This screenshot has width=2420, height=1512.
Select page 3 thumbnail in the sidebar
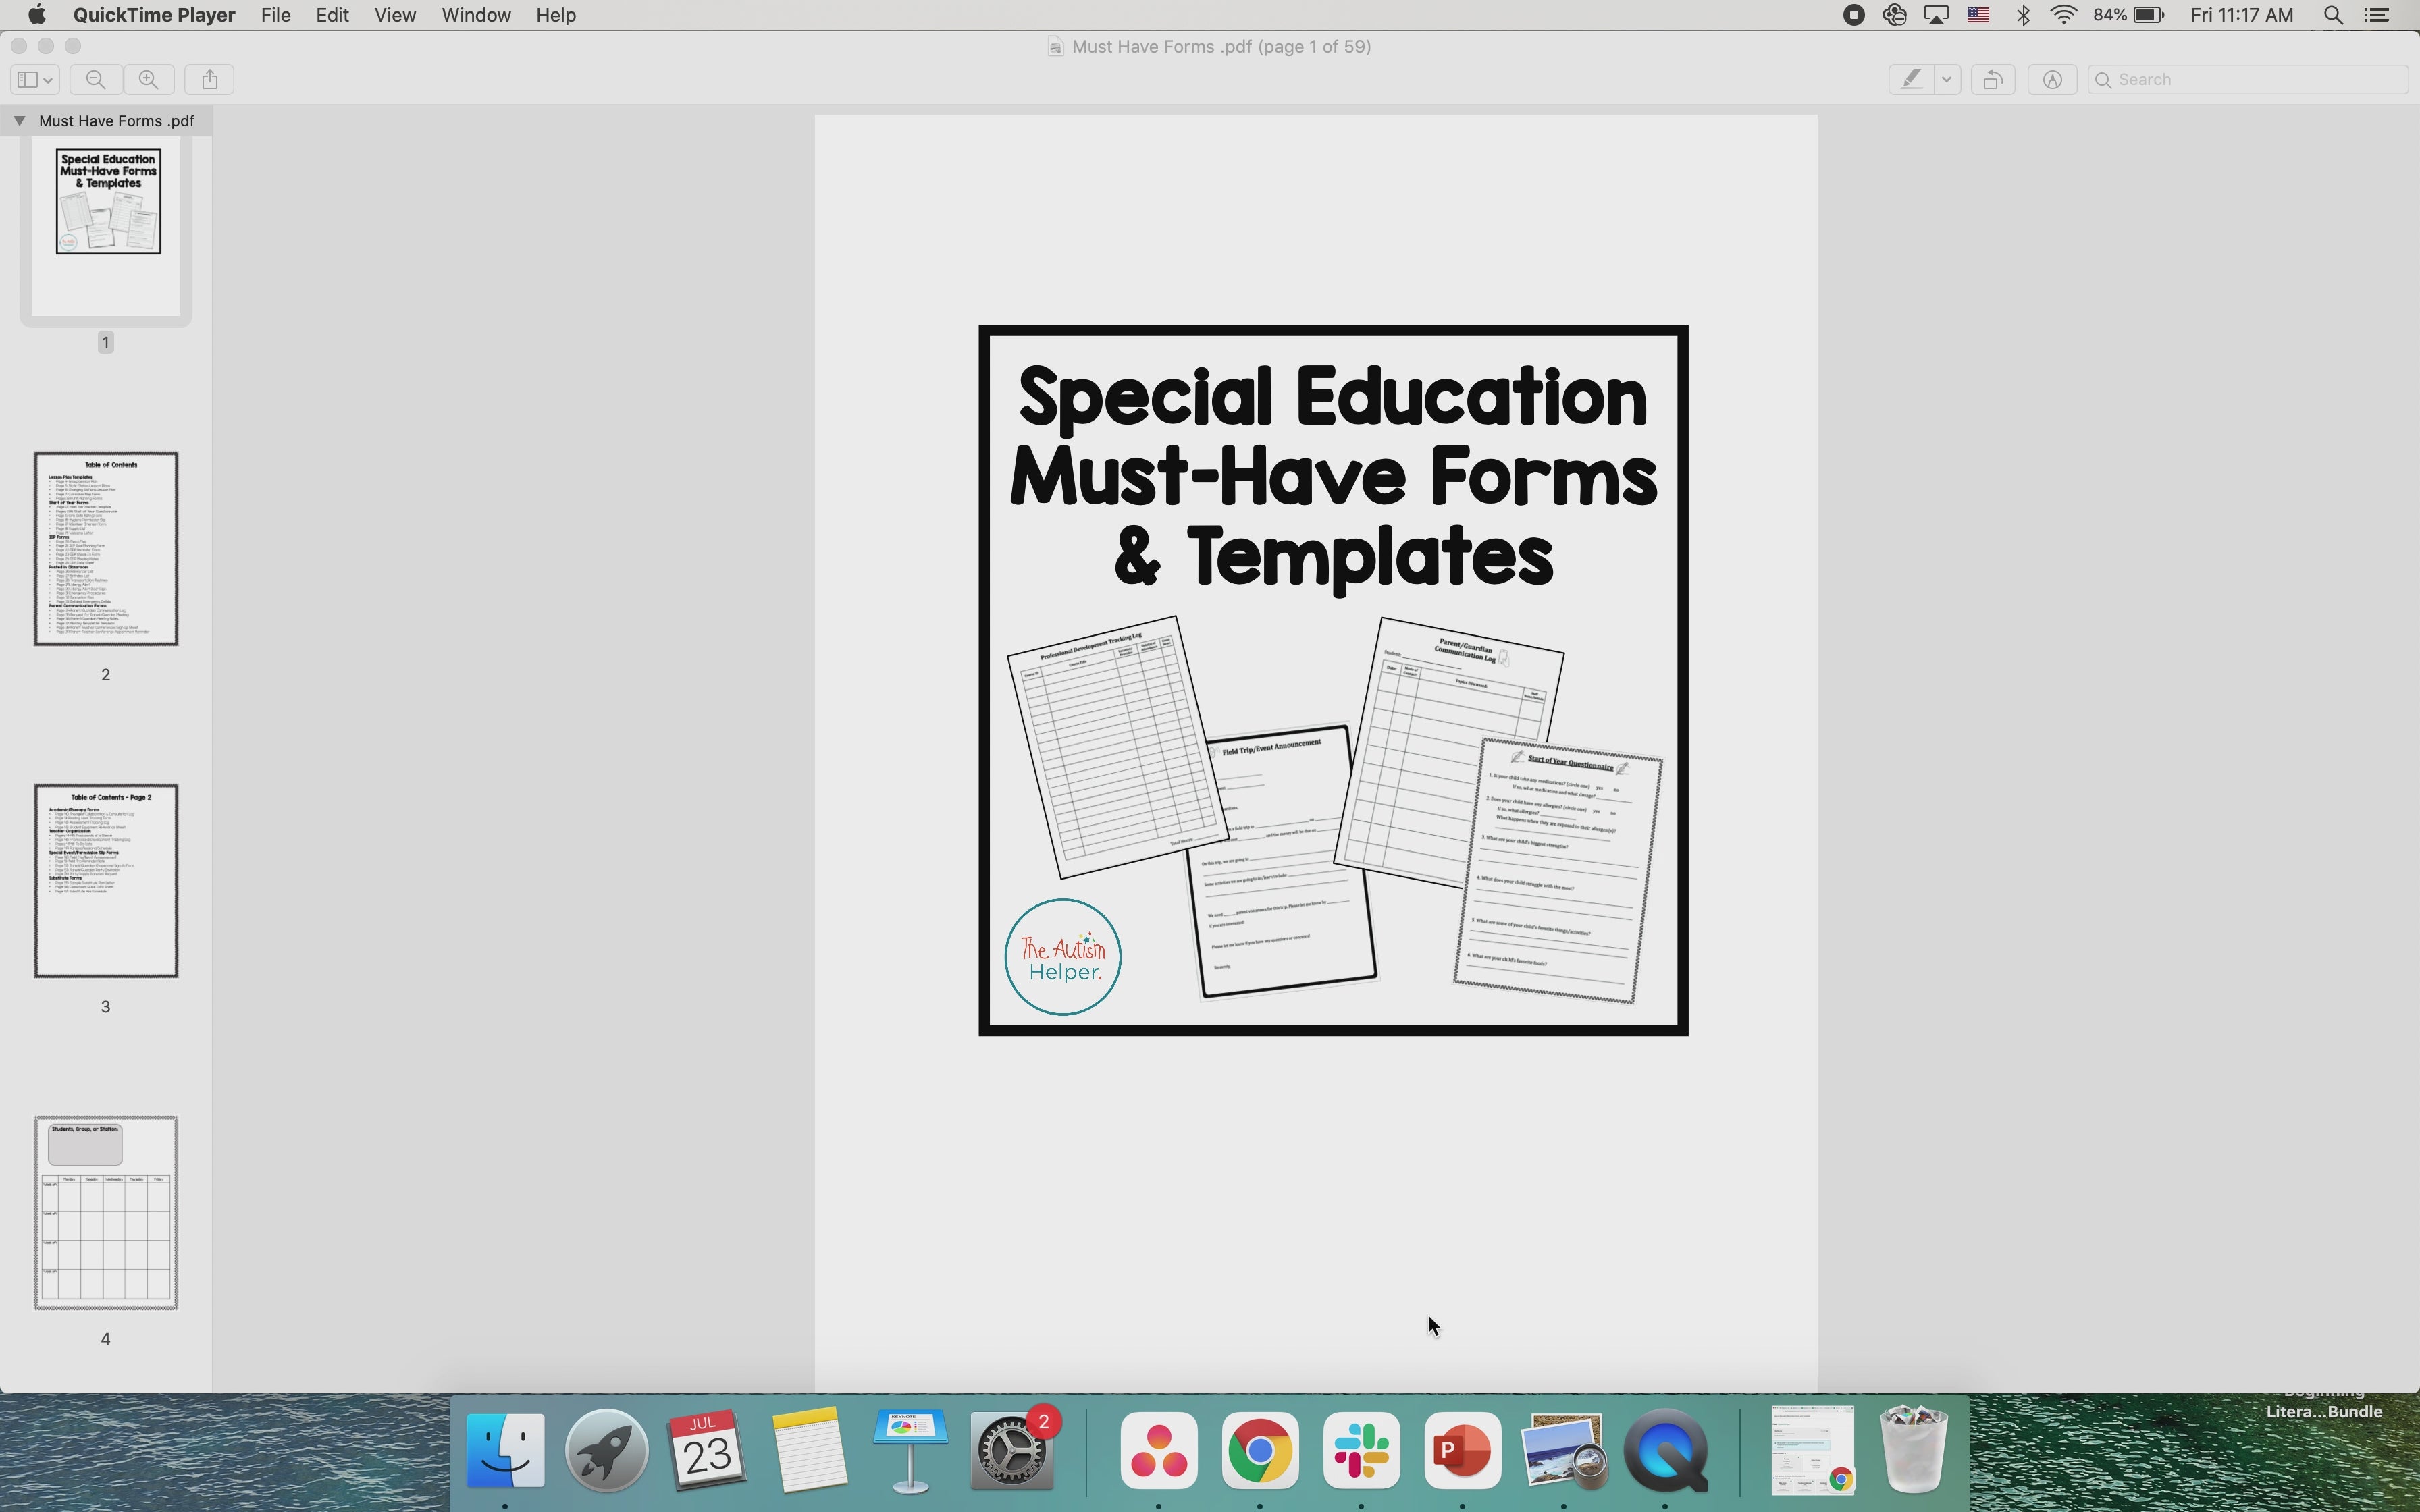106,881
